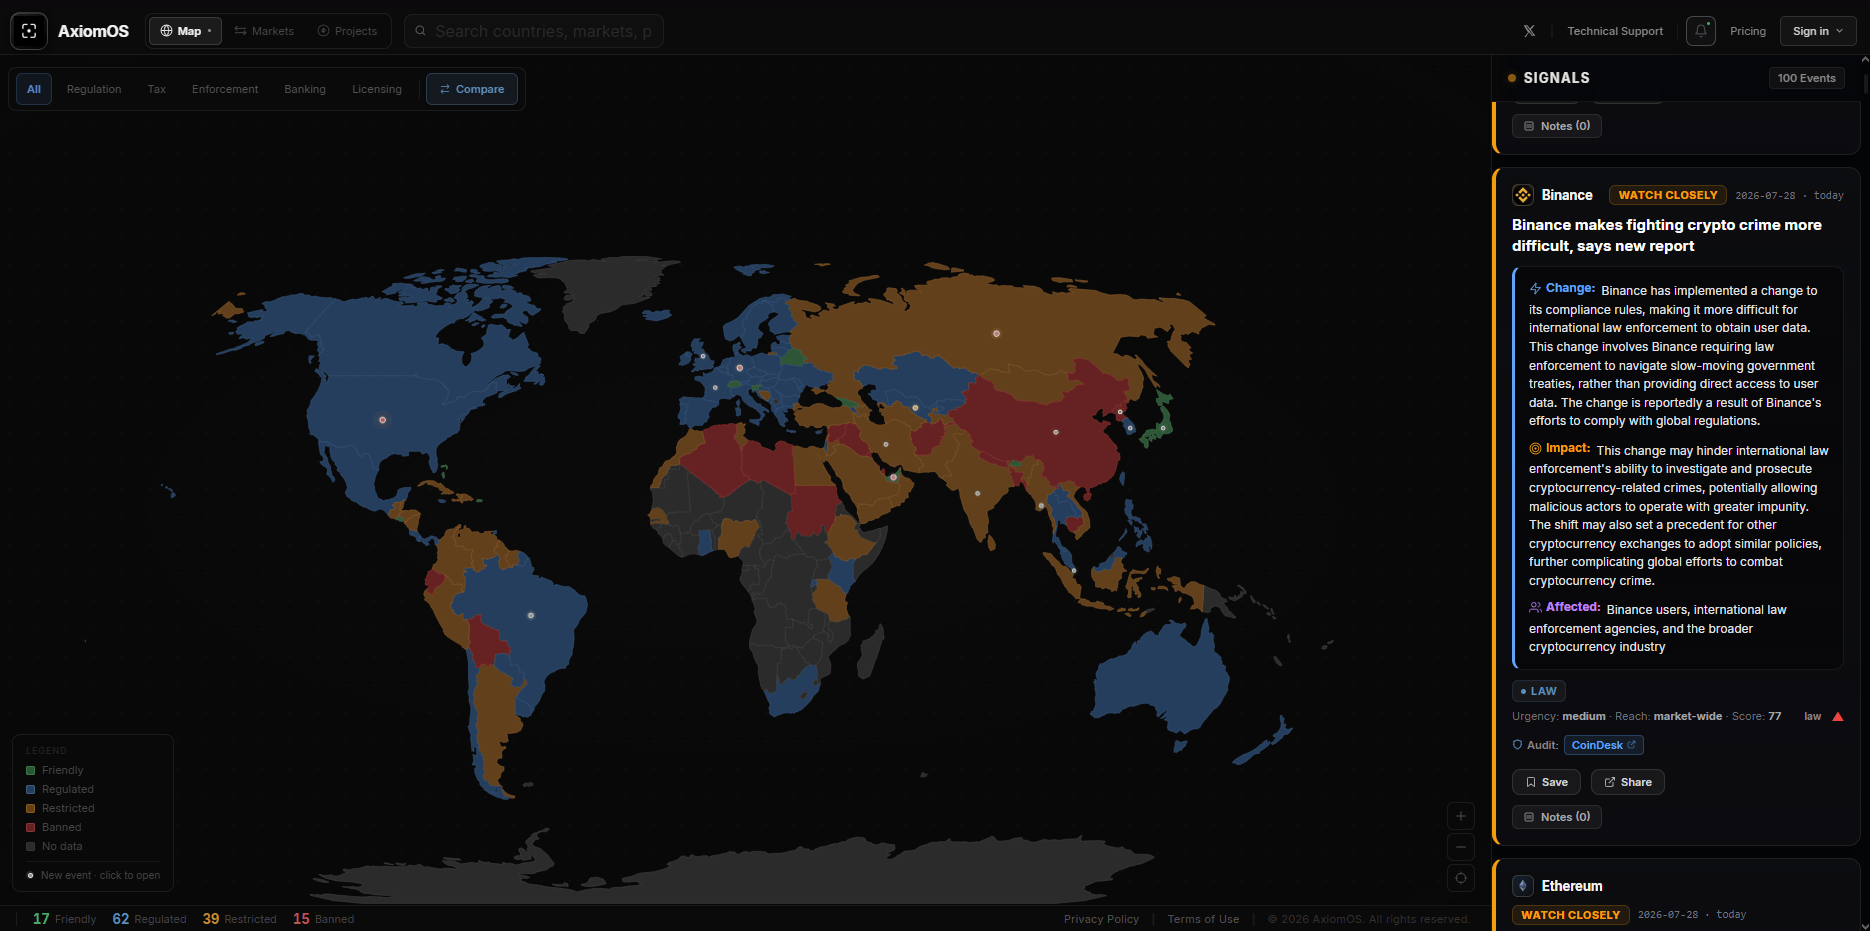Click the Ethereum logo icon
This screenshot has width=1870, height=931.
coord(1523,886)
